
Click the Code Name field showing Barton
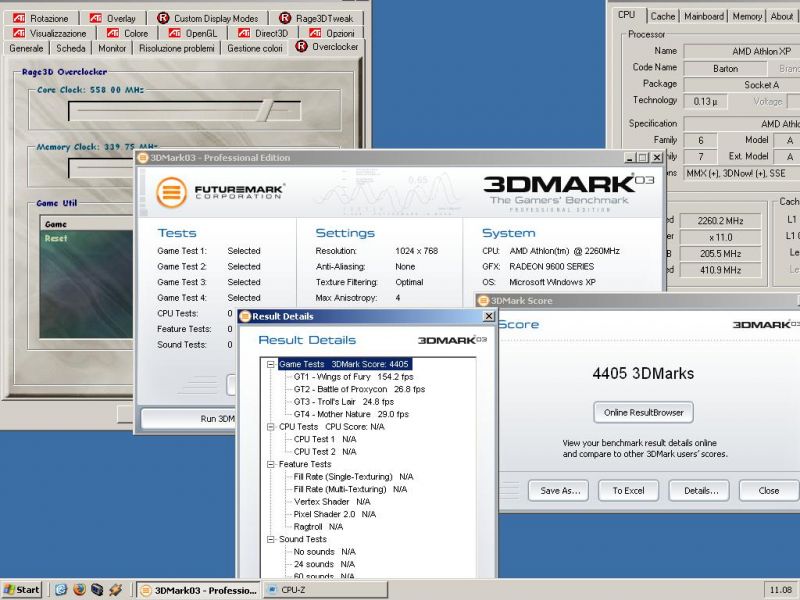[725, 68]
